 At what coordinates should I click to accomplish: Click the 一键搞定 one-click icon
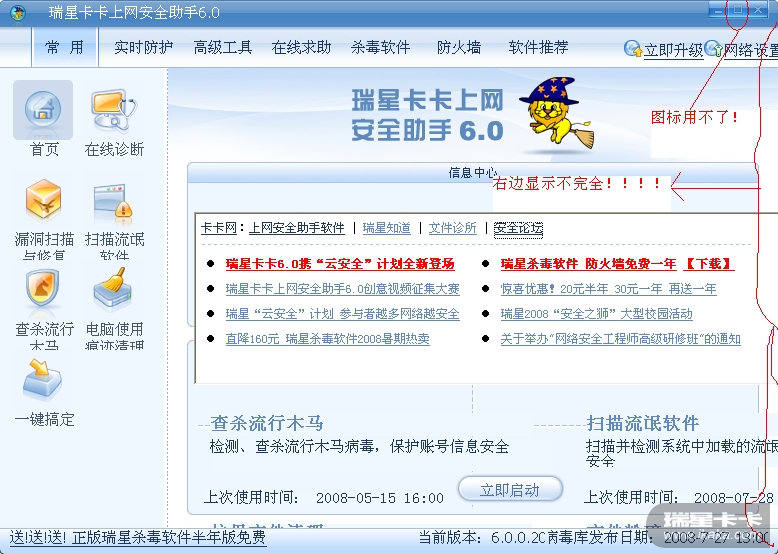pyautogui.click(x=43, y=380)
